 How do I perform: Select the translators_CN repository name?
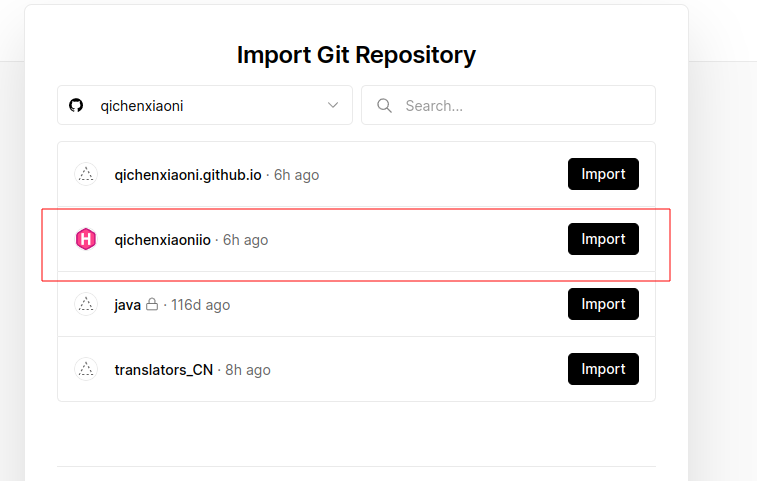point(164,370)
